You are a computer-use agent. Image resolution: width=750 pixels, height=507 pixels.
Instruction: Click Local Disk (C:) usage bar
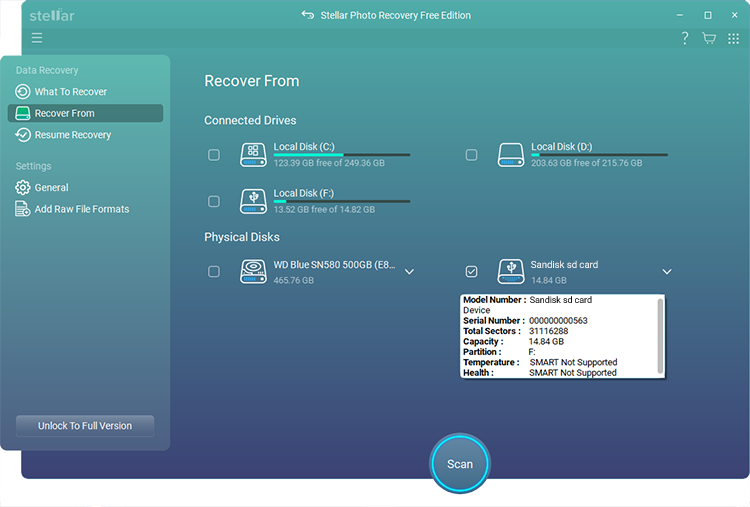click(x=342, y=155)
